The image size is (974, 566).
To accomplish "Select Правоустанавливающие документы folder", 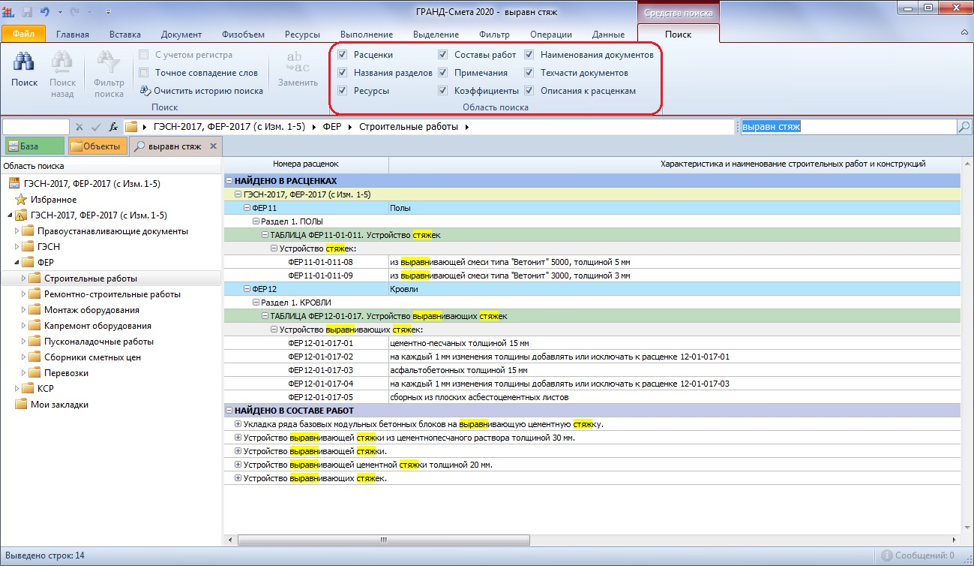I will 112,231.
